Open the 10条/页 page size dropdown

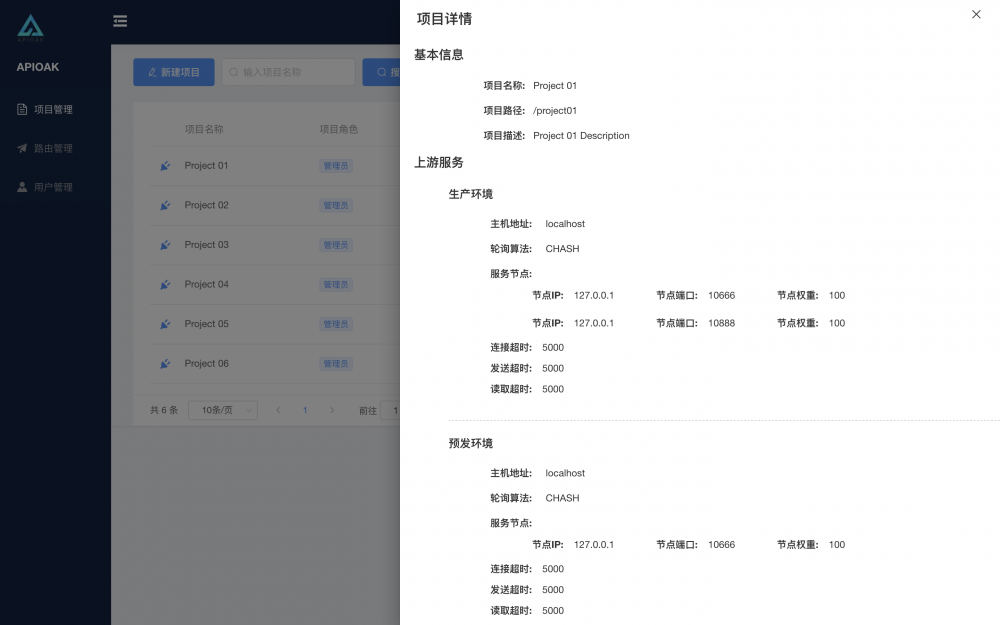221,409
